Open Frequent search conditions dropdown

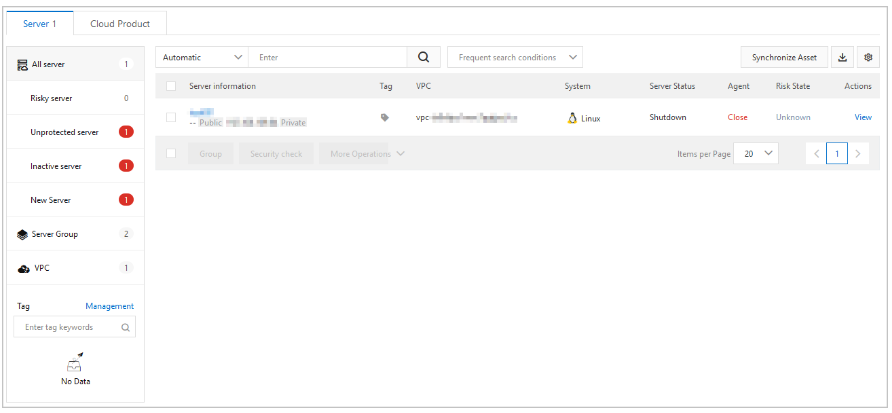click(x=515, y=57)
